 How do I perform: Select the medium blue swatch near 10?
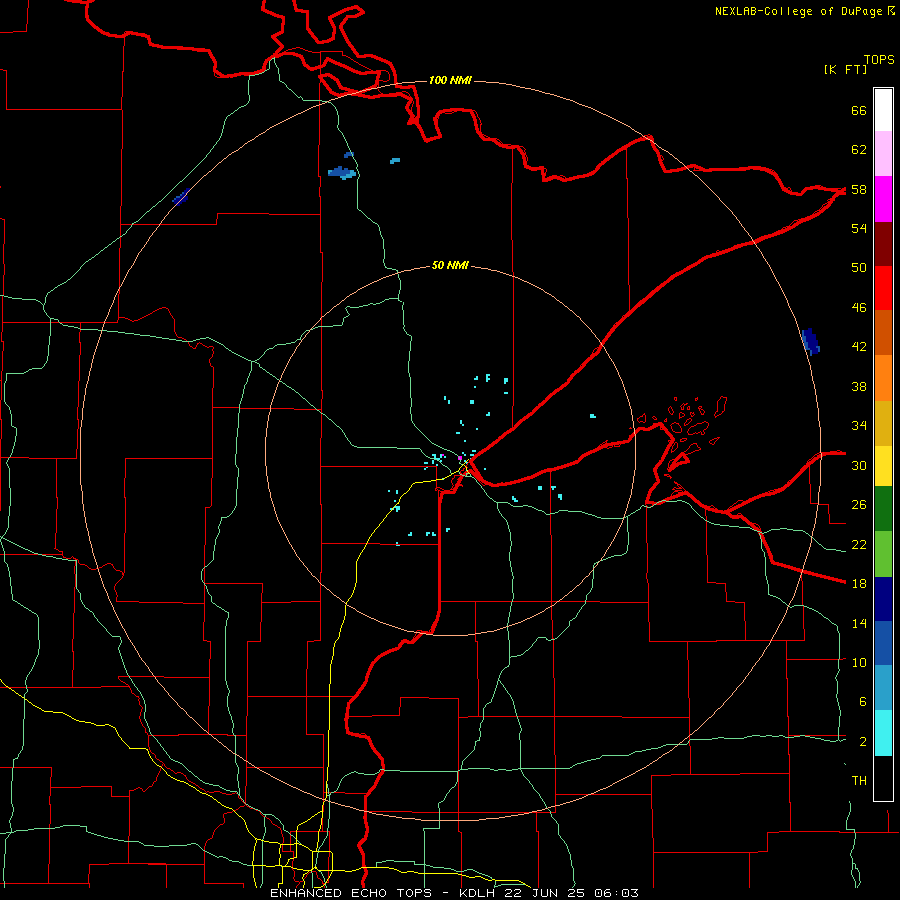883,643
